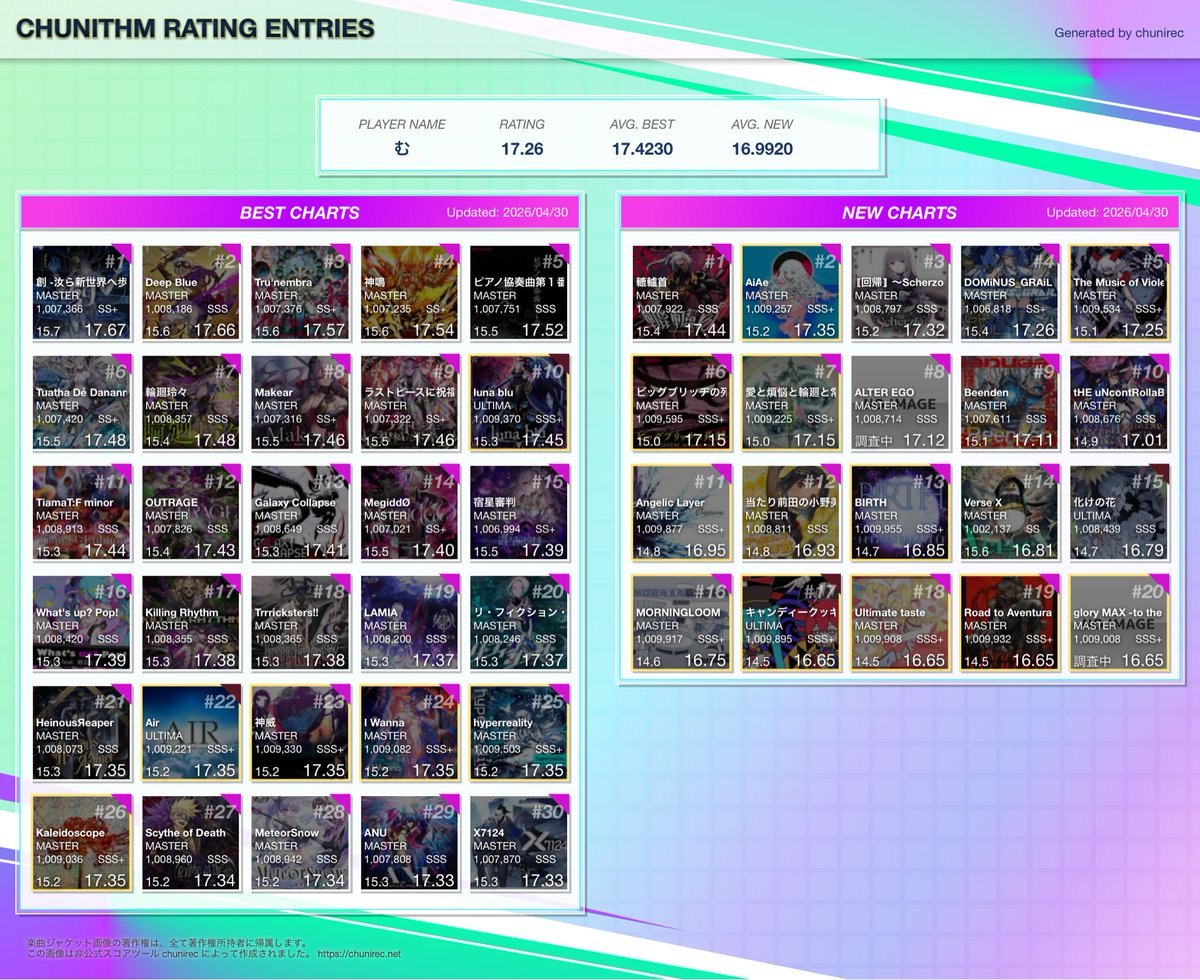This screenshot has height=980, width=1200.
Task: Click the MeteorSnow chart card
Action: tap(300, 842)
